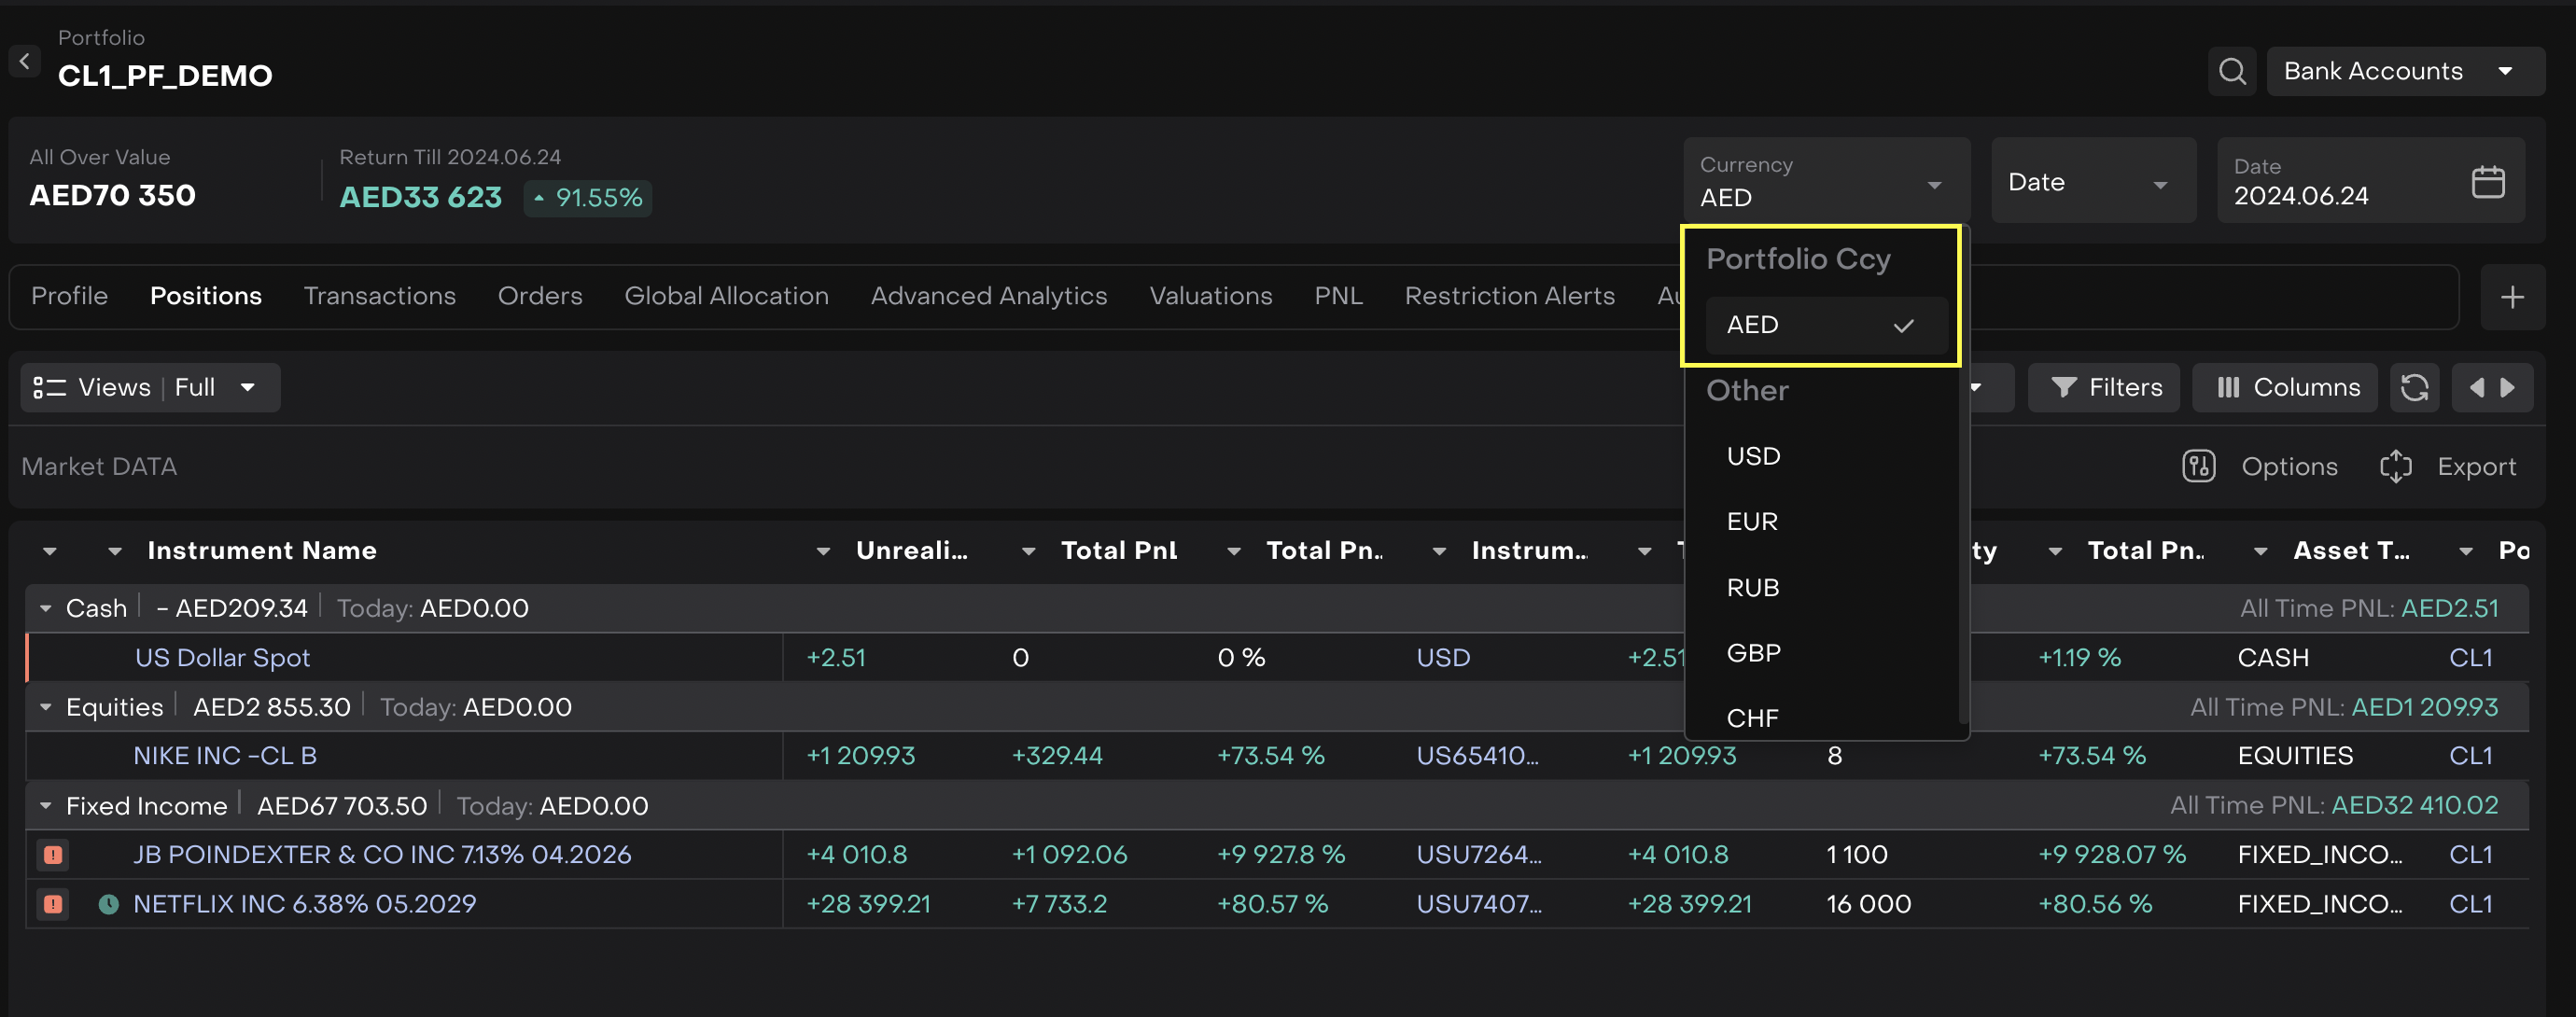Click the red alert icon on NETFLIX row
Screen dimensions: 2576x1017
(53, 904)
